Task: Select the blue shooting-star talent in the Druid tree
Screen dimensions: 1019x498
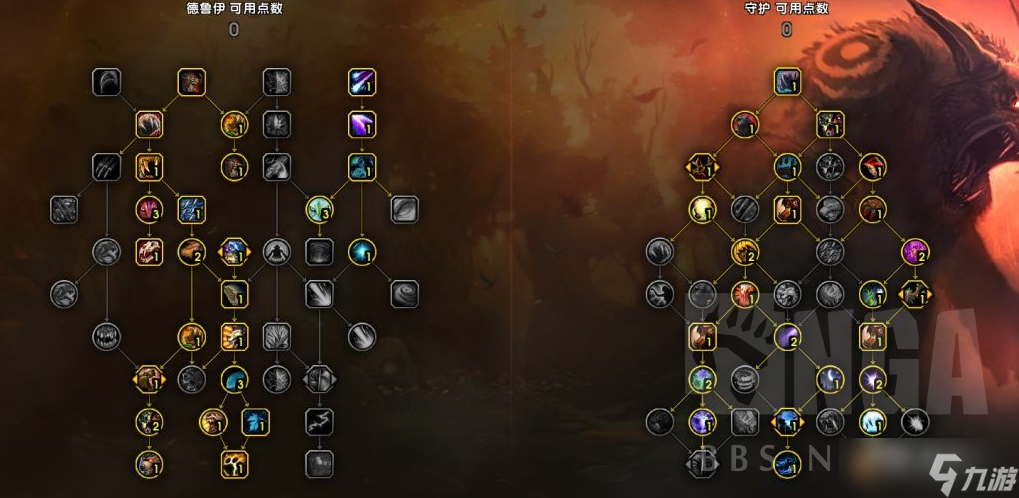Action: tap(362, 83)
